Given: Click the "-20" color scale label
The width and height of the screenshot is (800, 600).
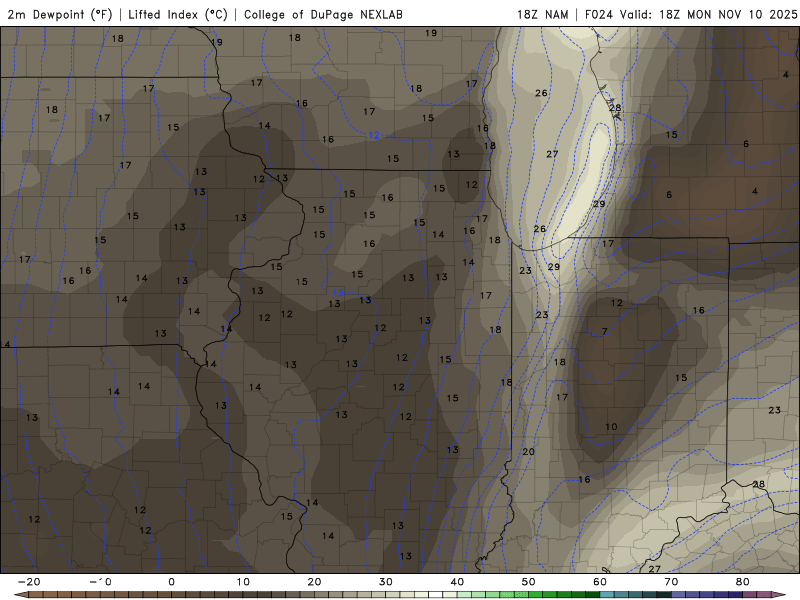Looking at the screenshot, I should tap(29, 582).
